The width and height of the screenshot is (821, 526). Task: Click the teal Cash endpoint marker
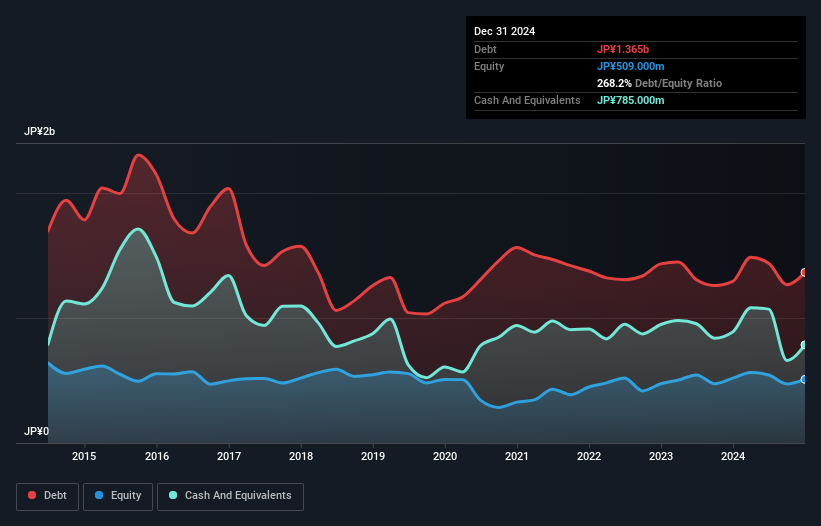[x=805, y=345]
